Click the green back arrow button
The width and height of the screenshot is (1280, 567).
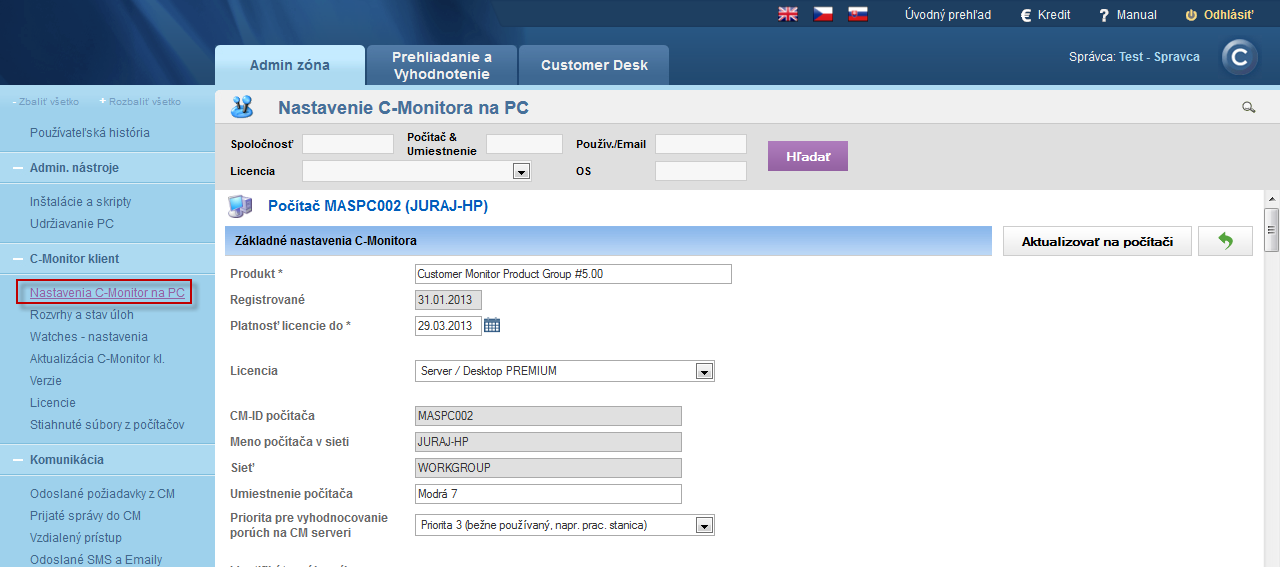[x=1225, y=241]
